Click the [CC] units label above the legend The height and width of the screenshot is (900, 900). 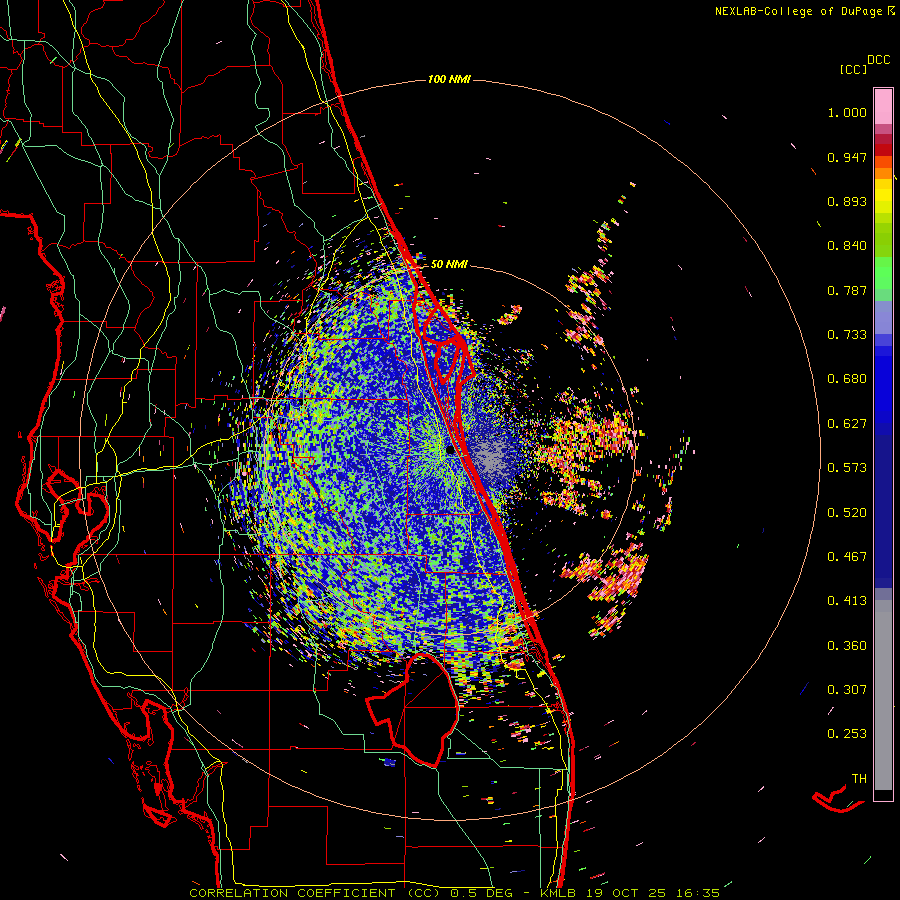click(853, 69)
